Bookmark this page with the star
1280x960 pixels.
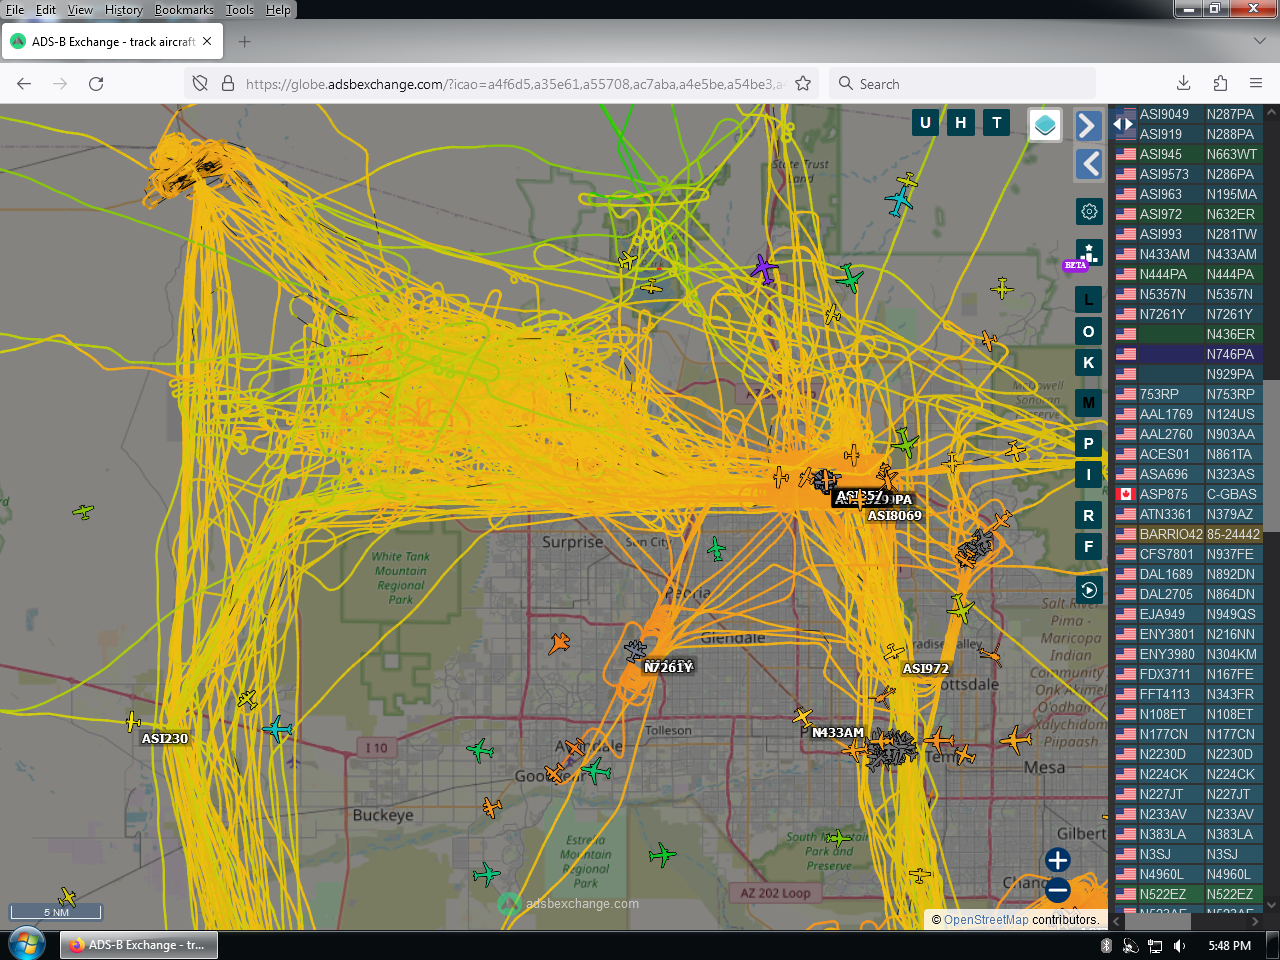pos(803,84)
